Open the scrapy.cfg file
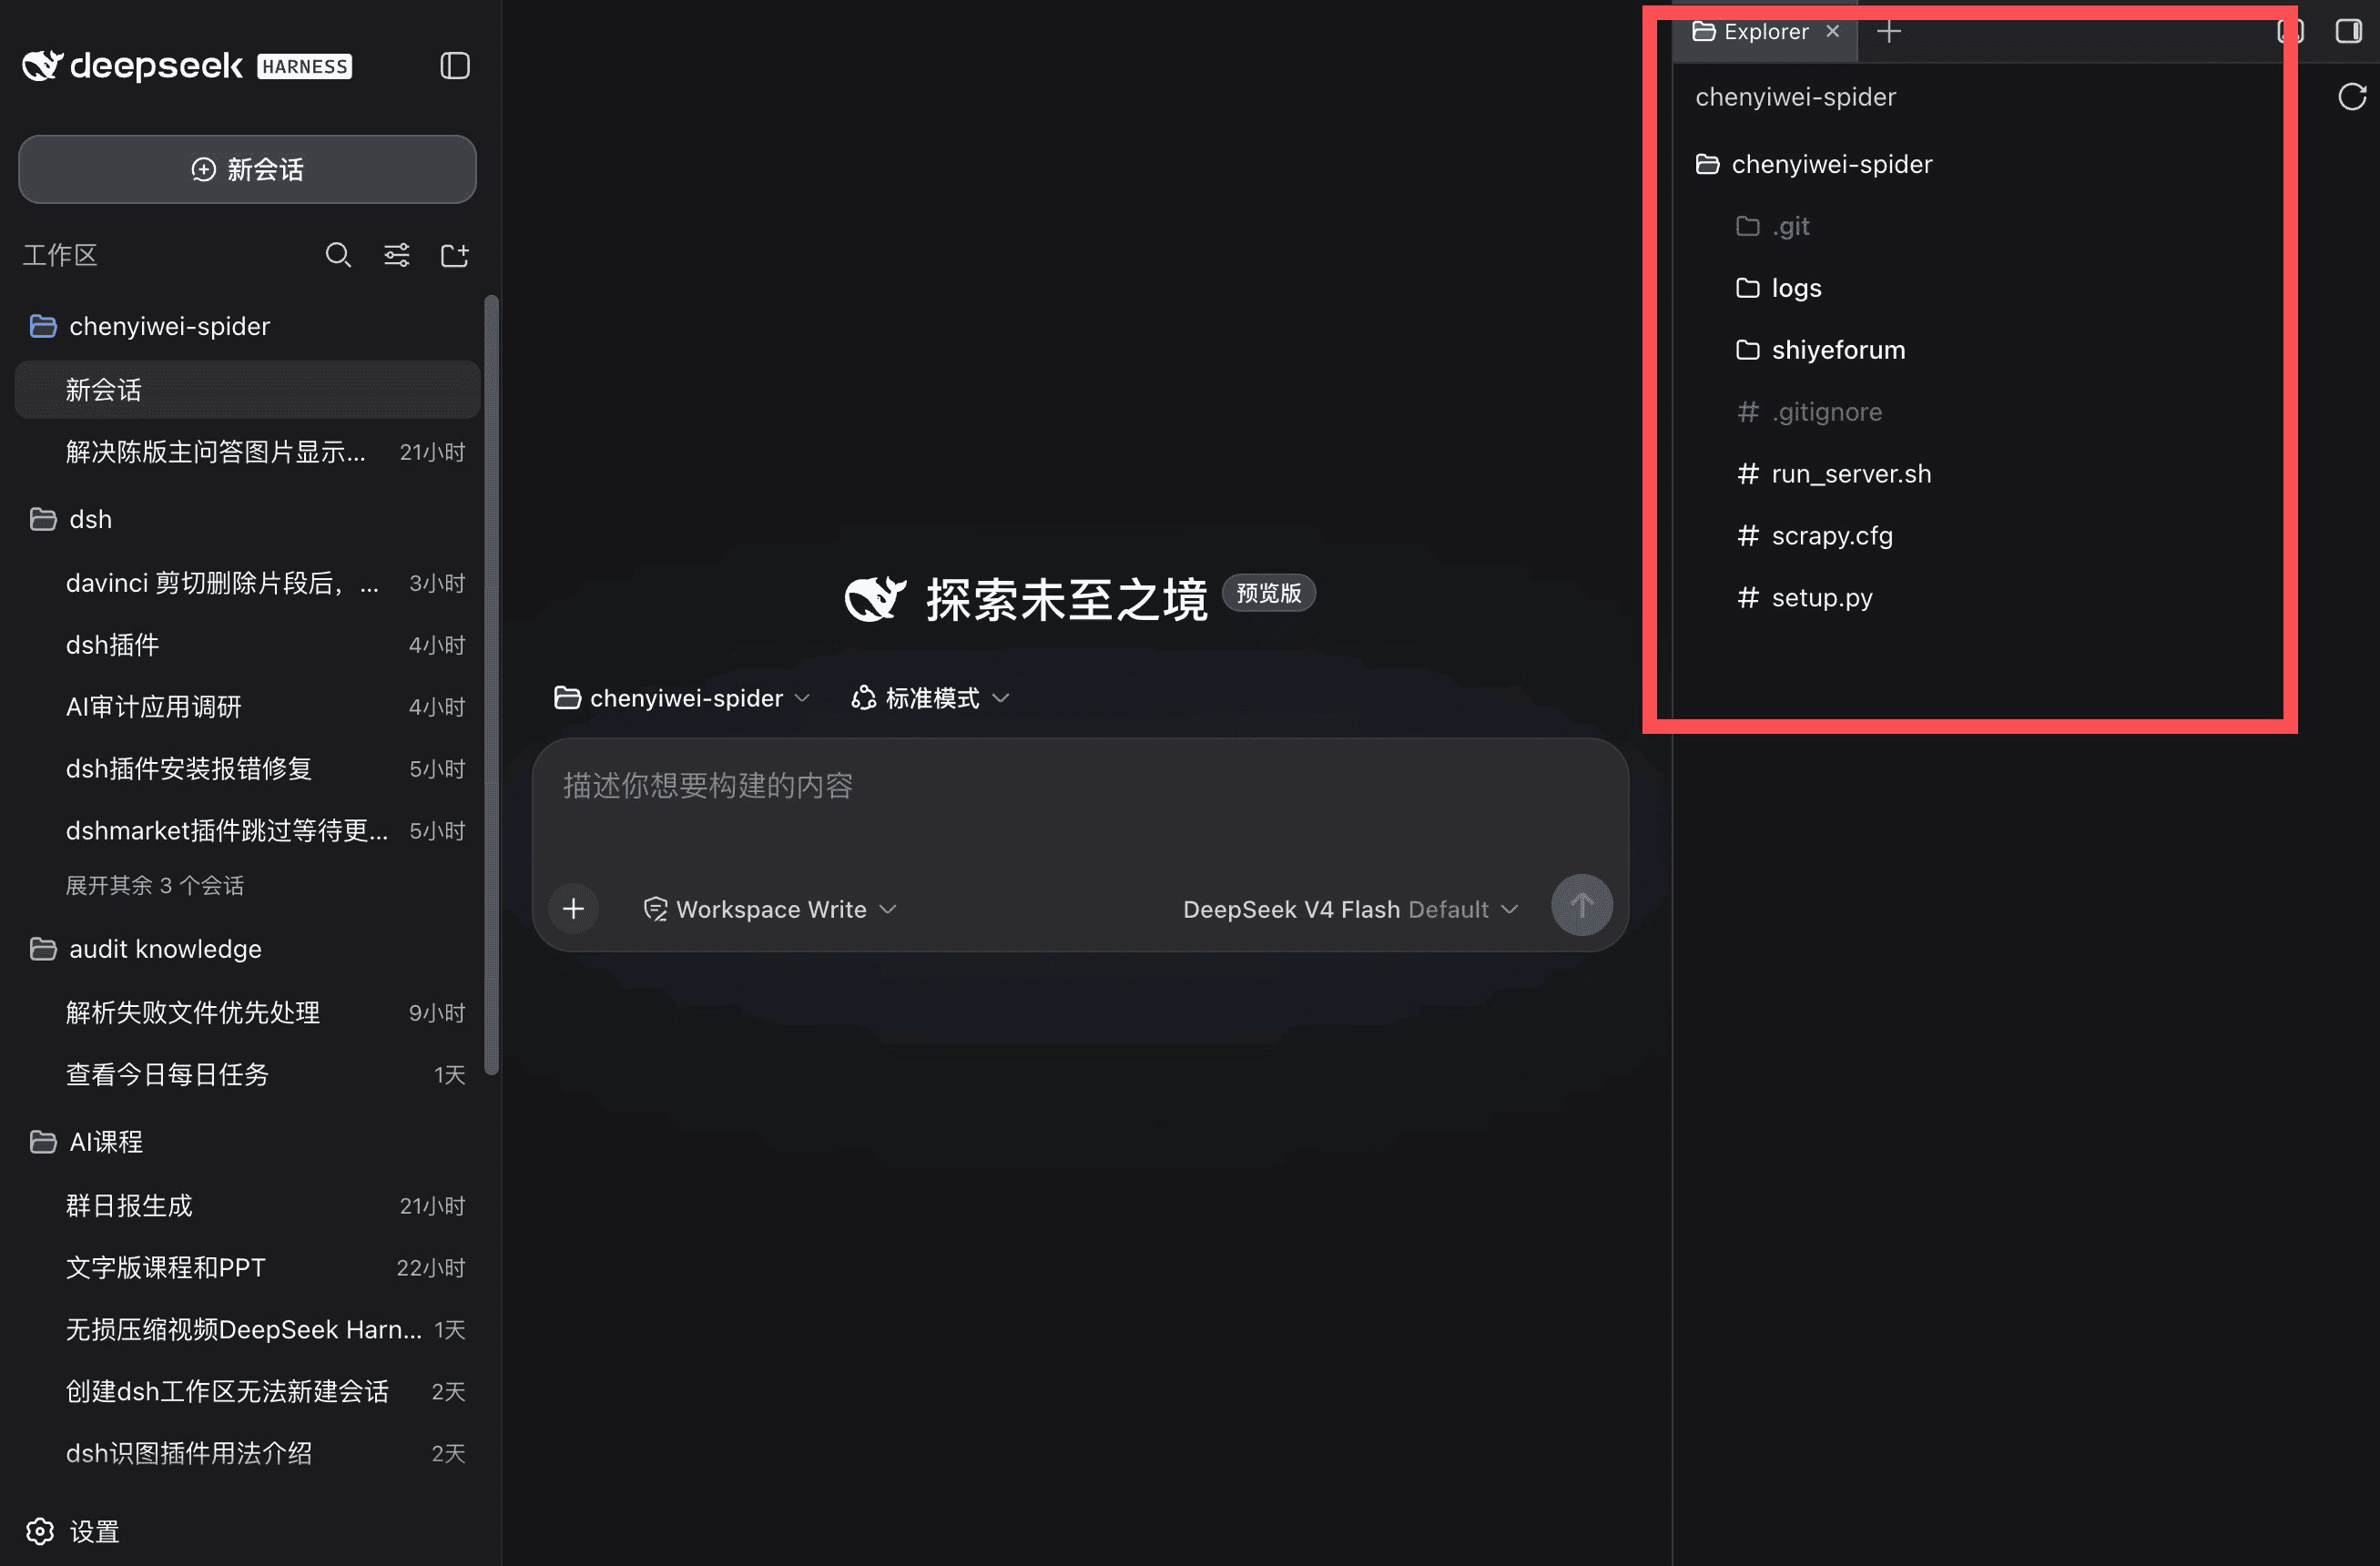The width and height of the screenshot is (2380, 1566). (1815, 536)
